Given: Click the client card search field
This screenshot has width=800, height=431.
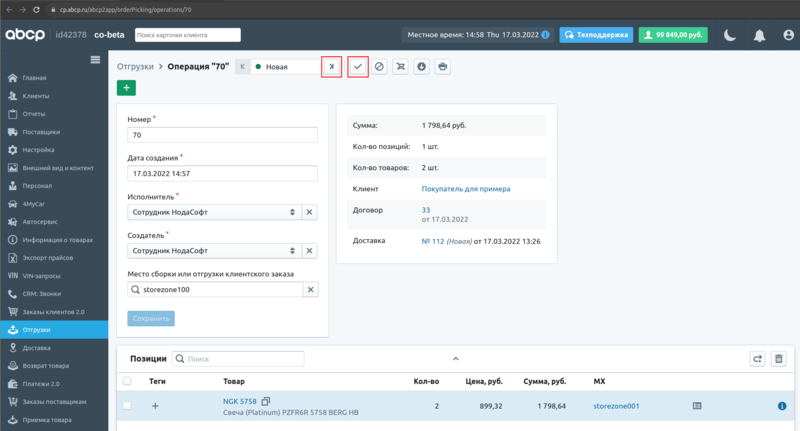Looking at the screenshot, I should click(188, 35).
